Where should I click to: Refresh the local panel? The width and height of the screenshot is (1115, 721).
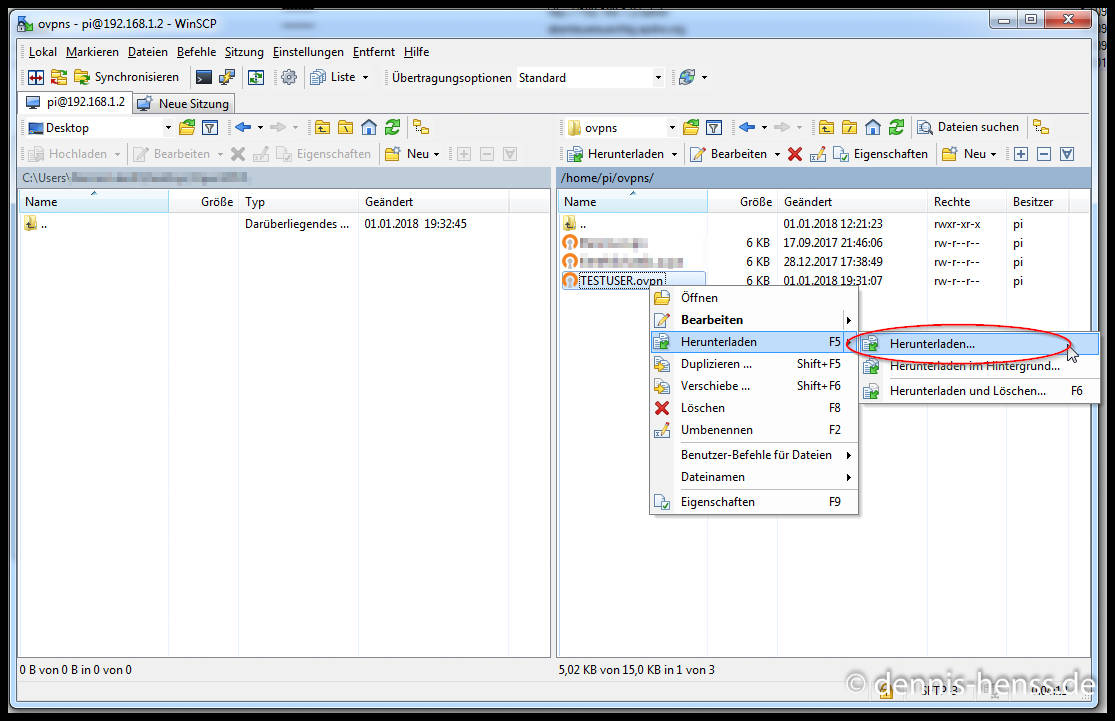(x=393, y=128)
